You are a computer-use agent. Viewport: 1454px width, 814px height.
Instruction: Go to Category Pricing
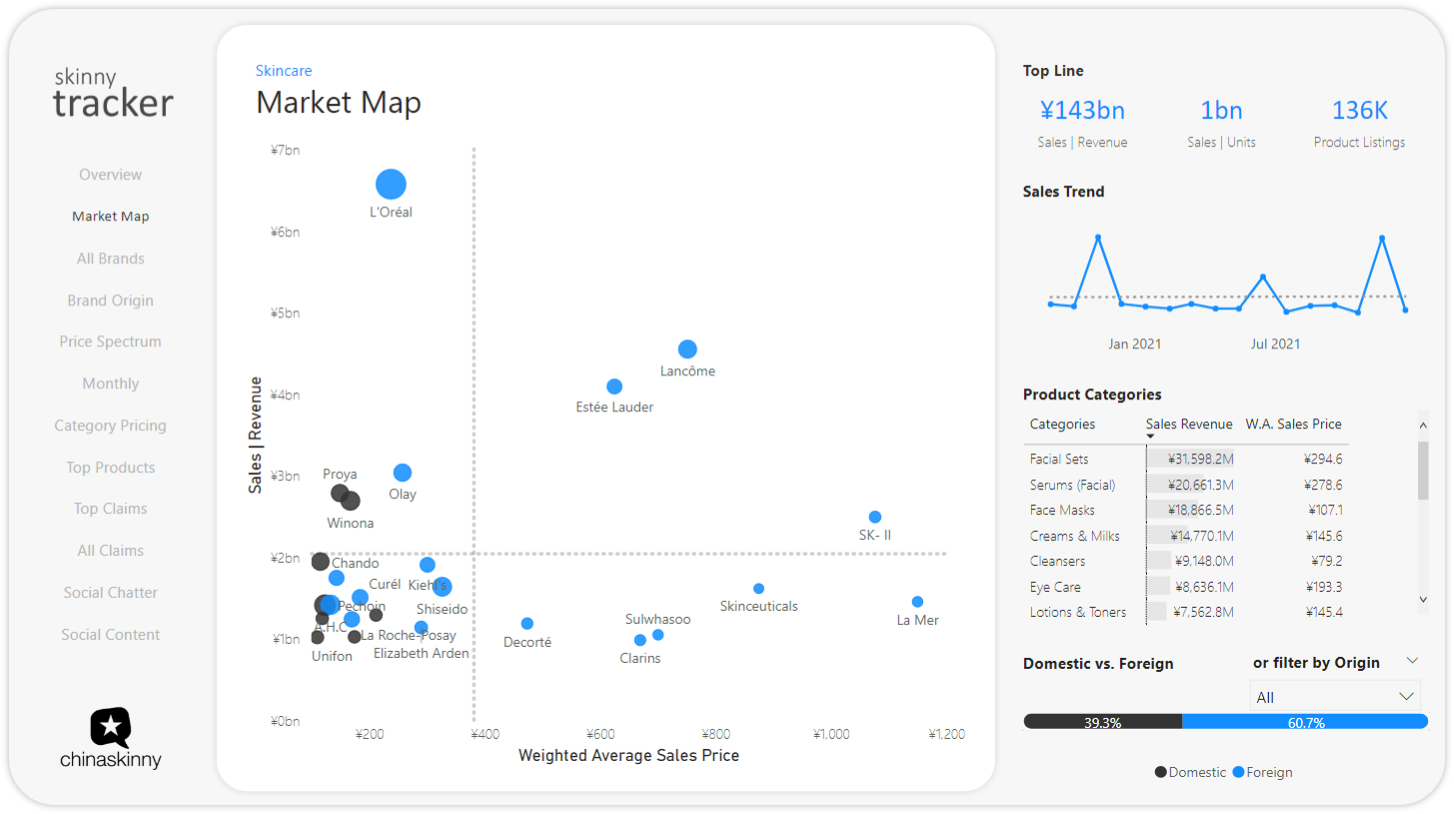111,426
